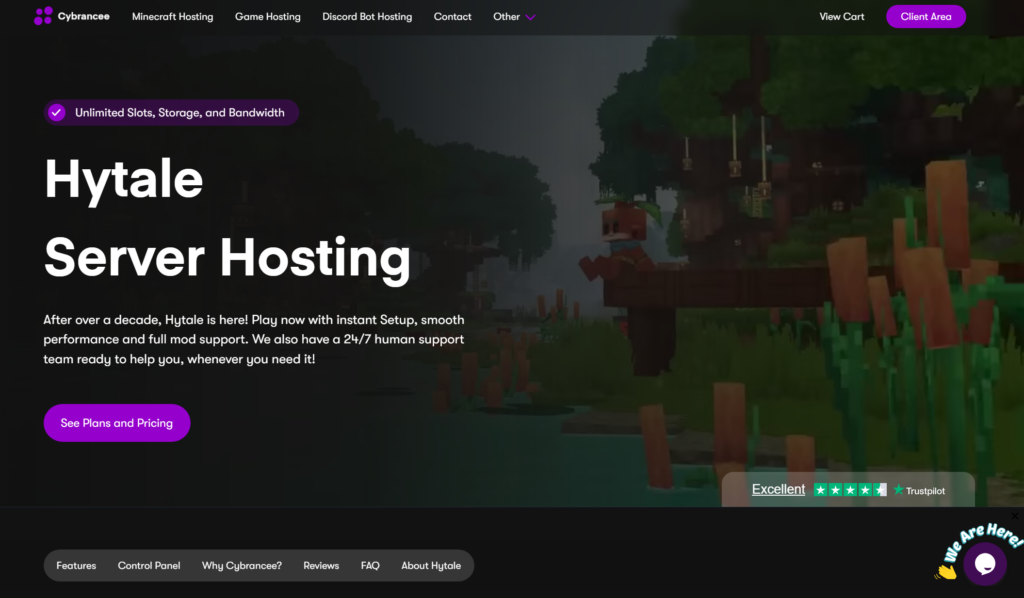Open the Minecraft Hosting menu item
Screen dimensions: 1024x598
(x=172, y=16)
